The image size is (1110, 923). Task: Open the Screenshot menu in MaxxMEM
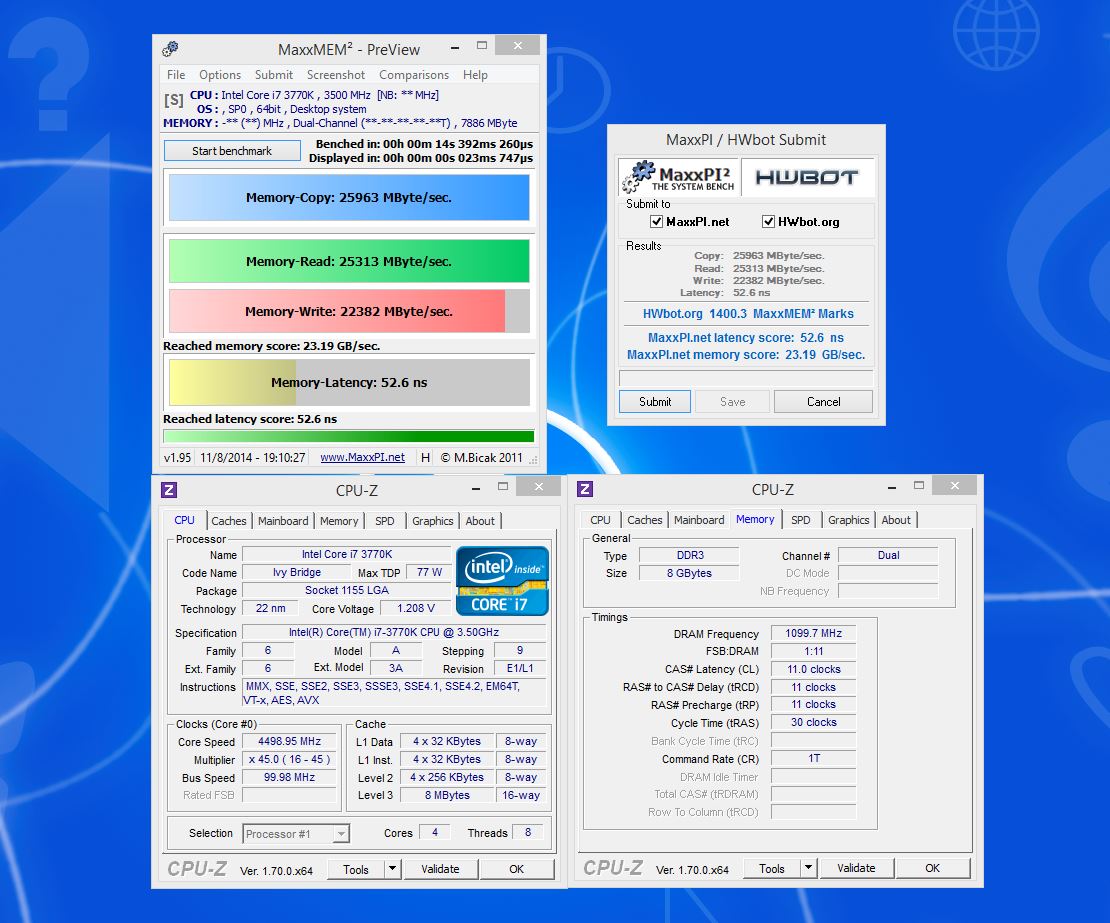pos(336,74)
